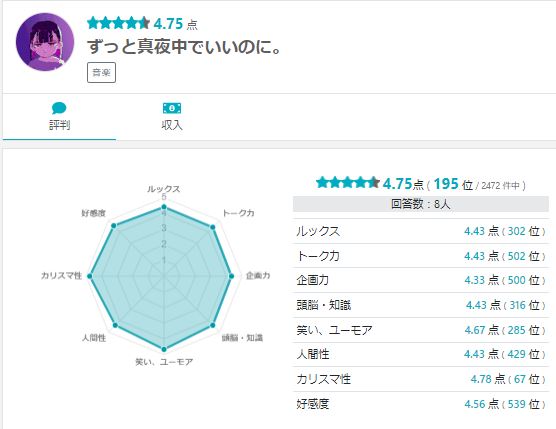Click the 笑い、ユーモア row in score table
This screenshot has height=429, width=556.
click(x=421, y=330)
